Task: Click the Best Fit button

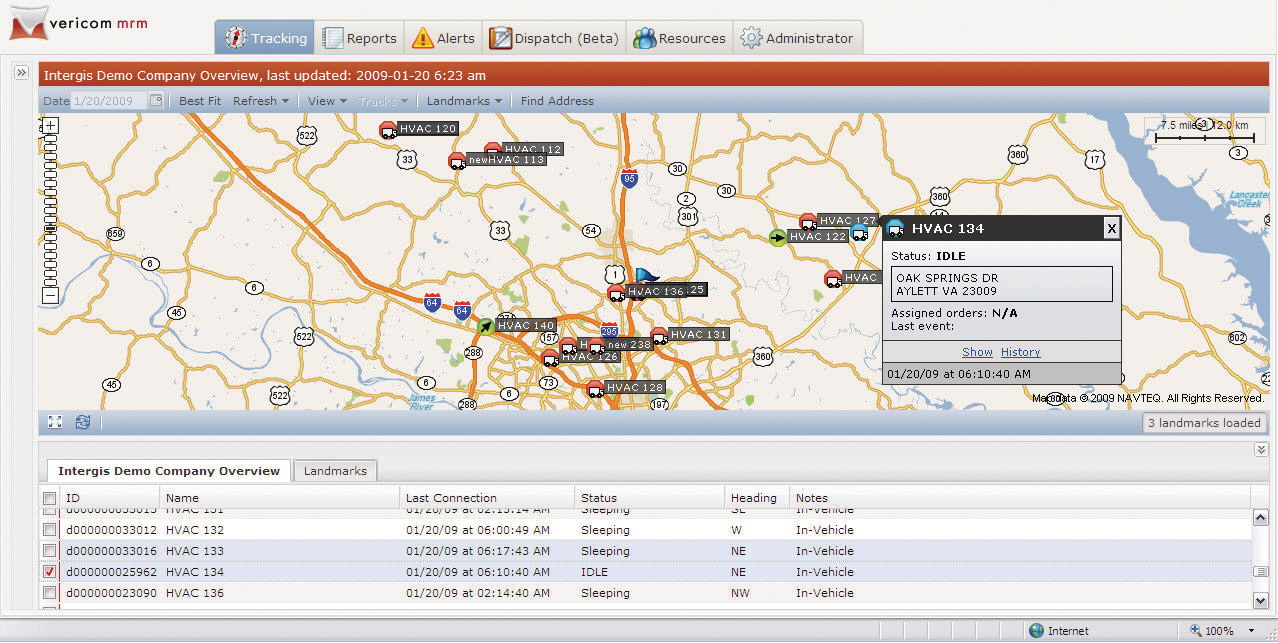Action: tap(200, 101)
